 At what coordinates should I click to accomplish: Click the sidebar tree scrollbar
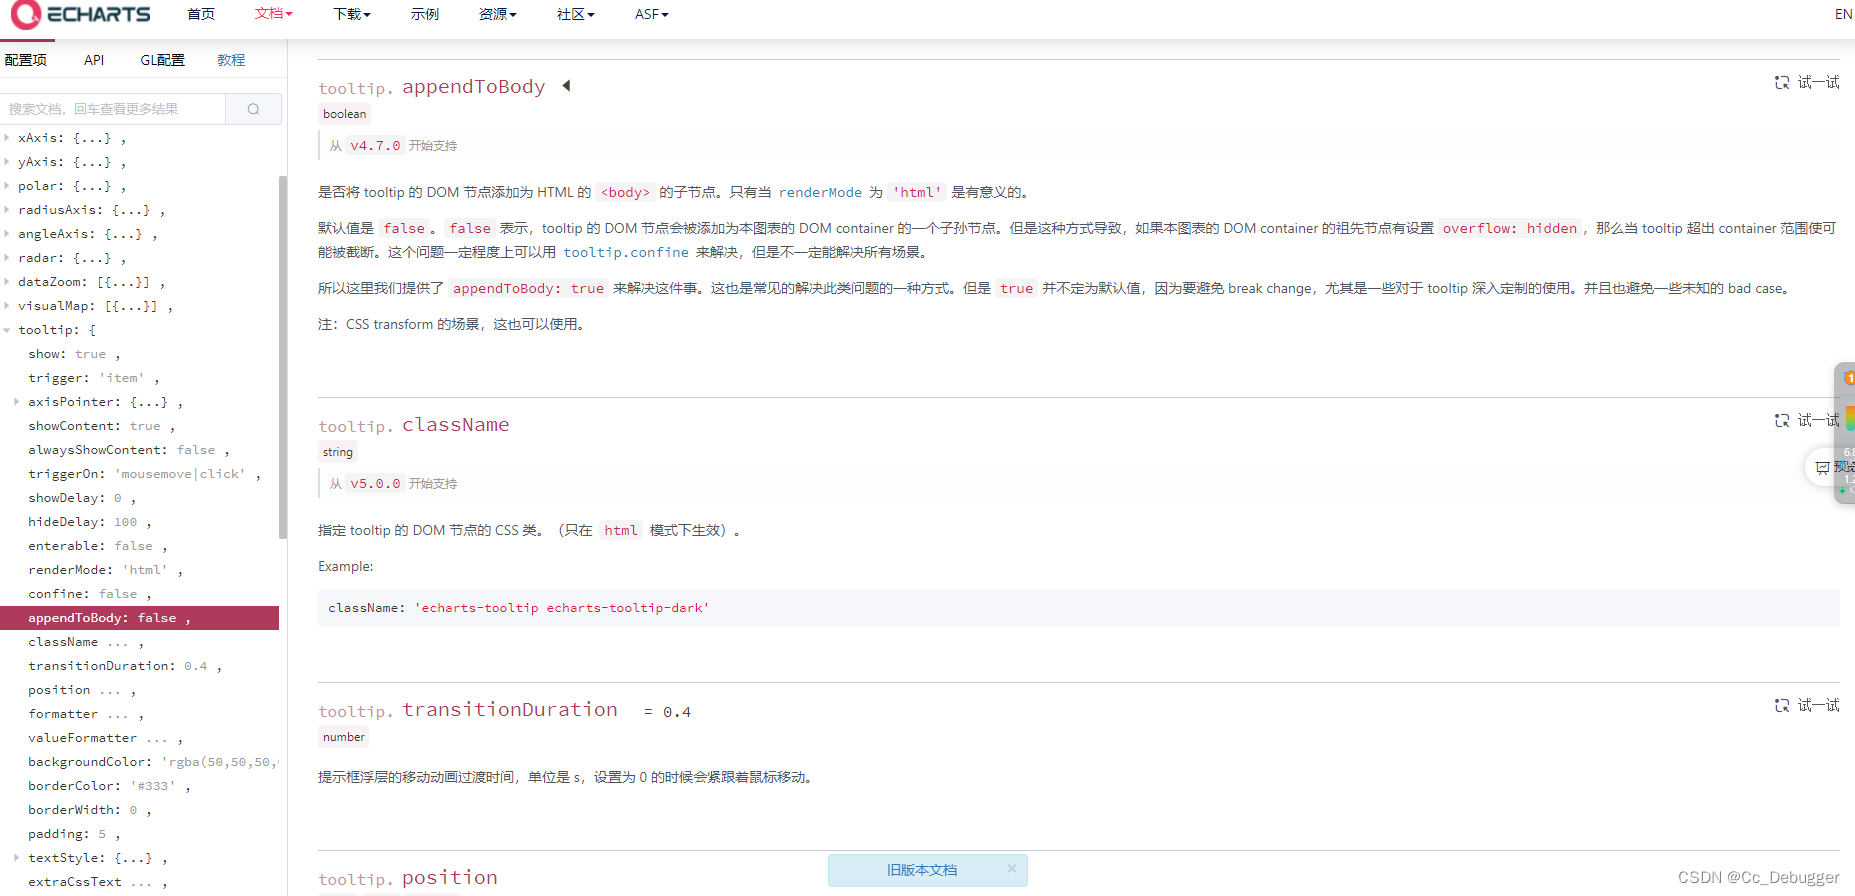[x=283, y=357]
